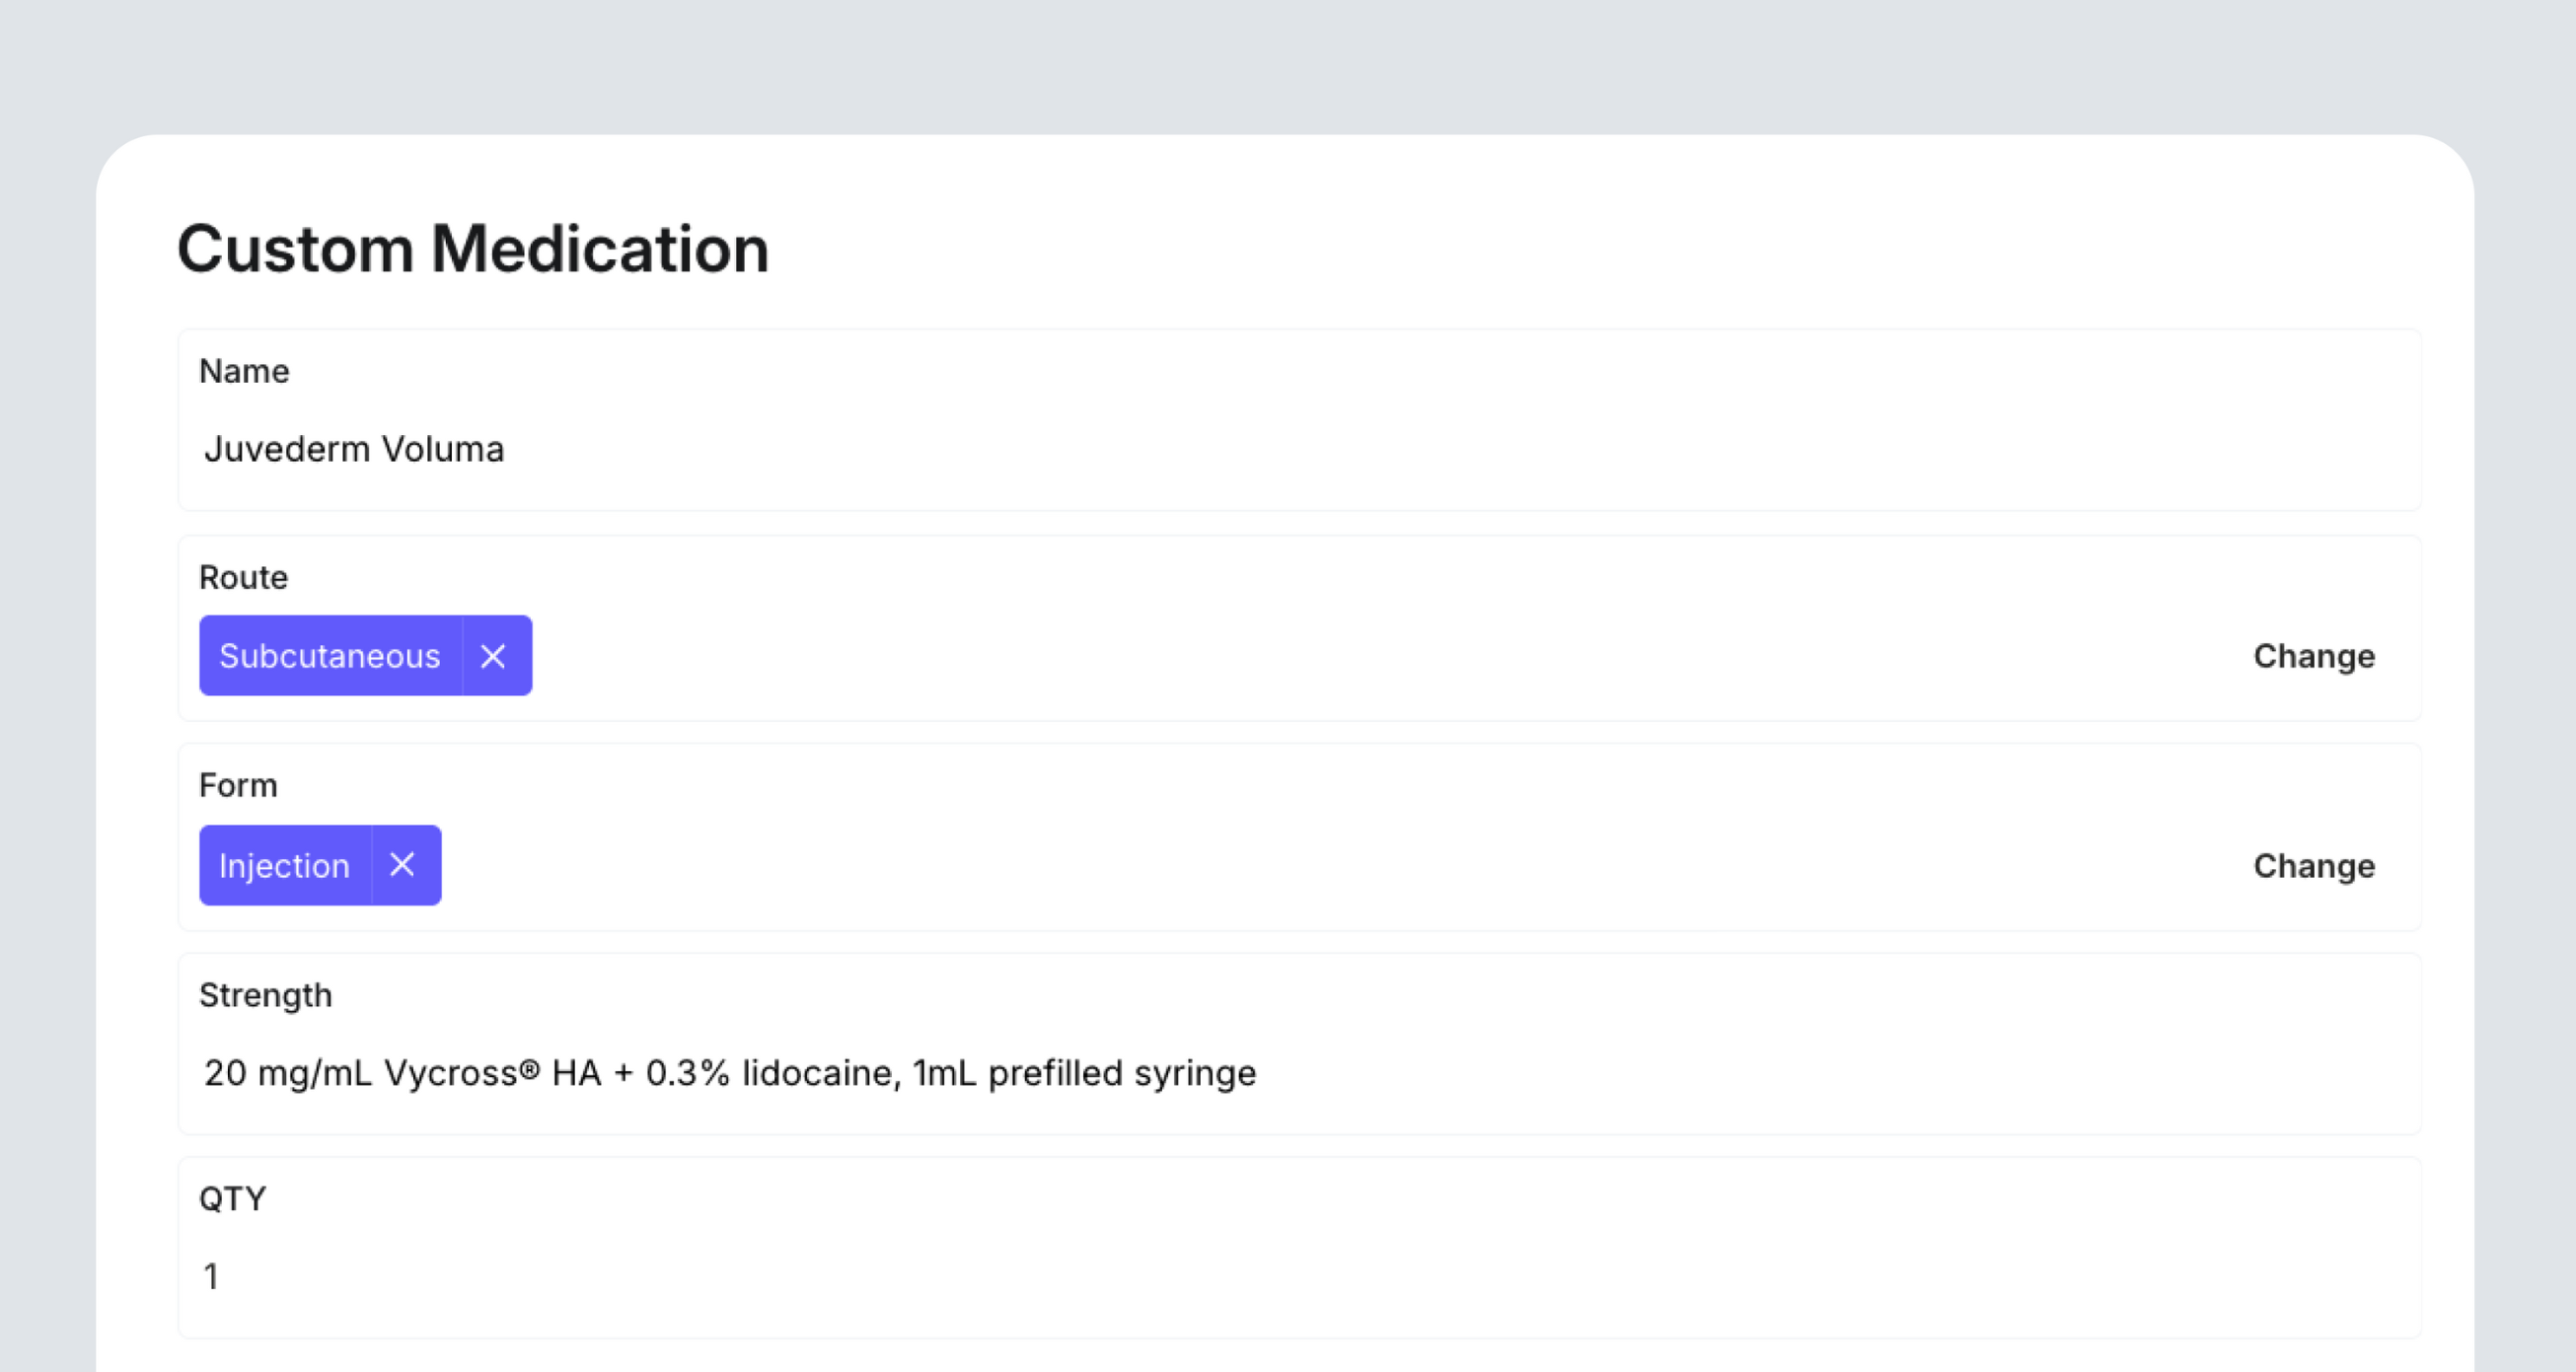Click Change in the Form section

coord(2313,866)
